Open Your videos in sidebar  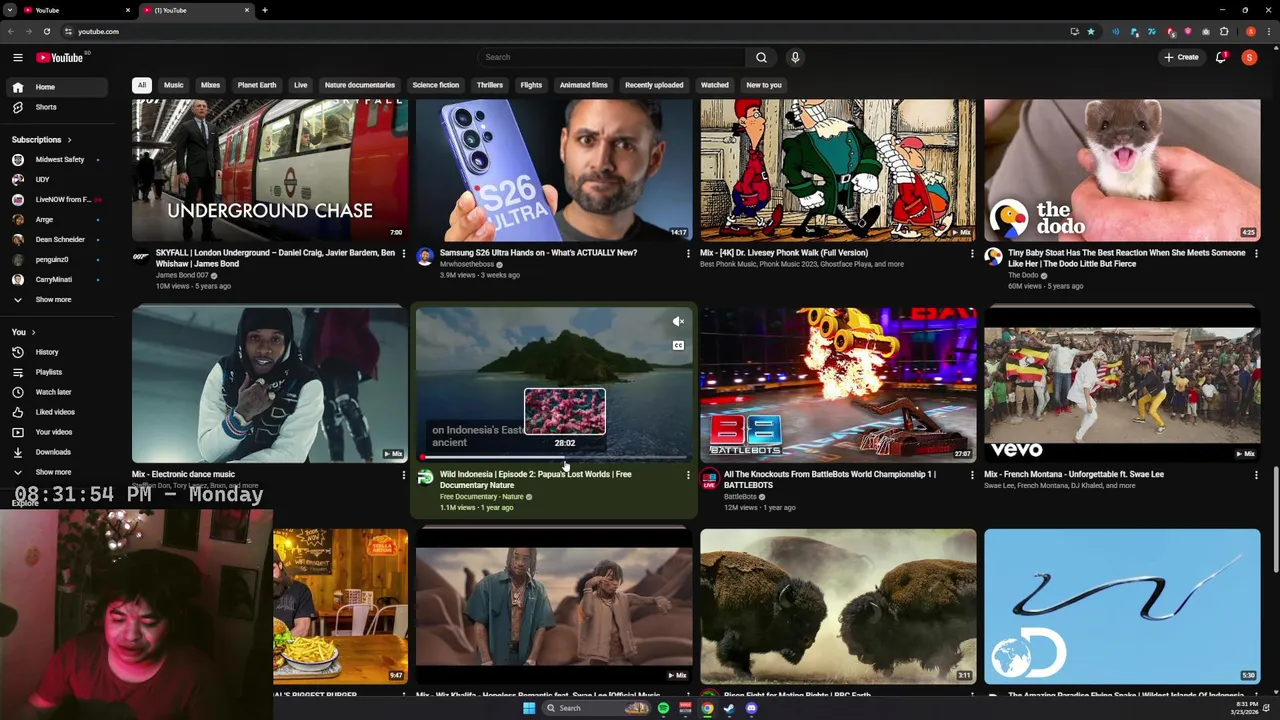point(54,432)
